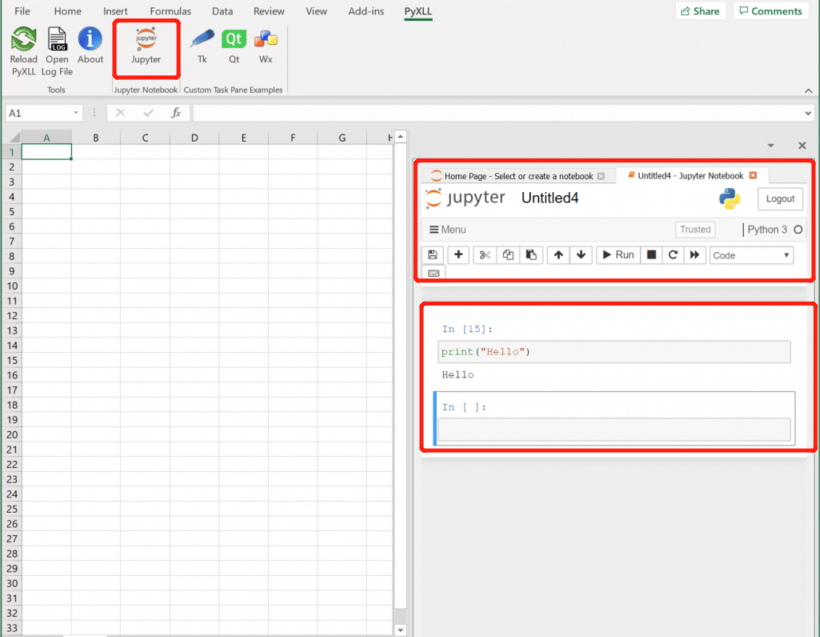Expand the Name Box dropdown arrow
This screenshot has height=637, width=820.
(76, 113)
